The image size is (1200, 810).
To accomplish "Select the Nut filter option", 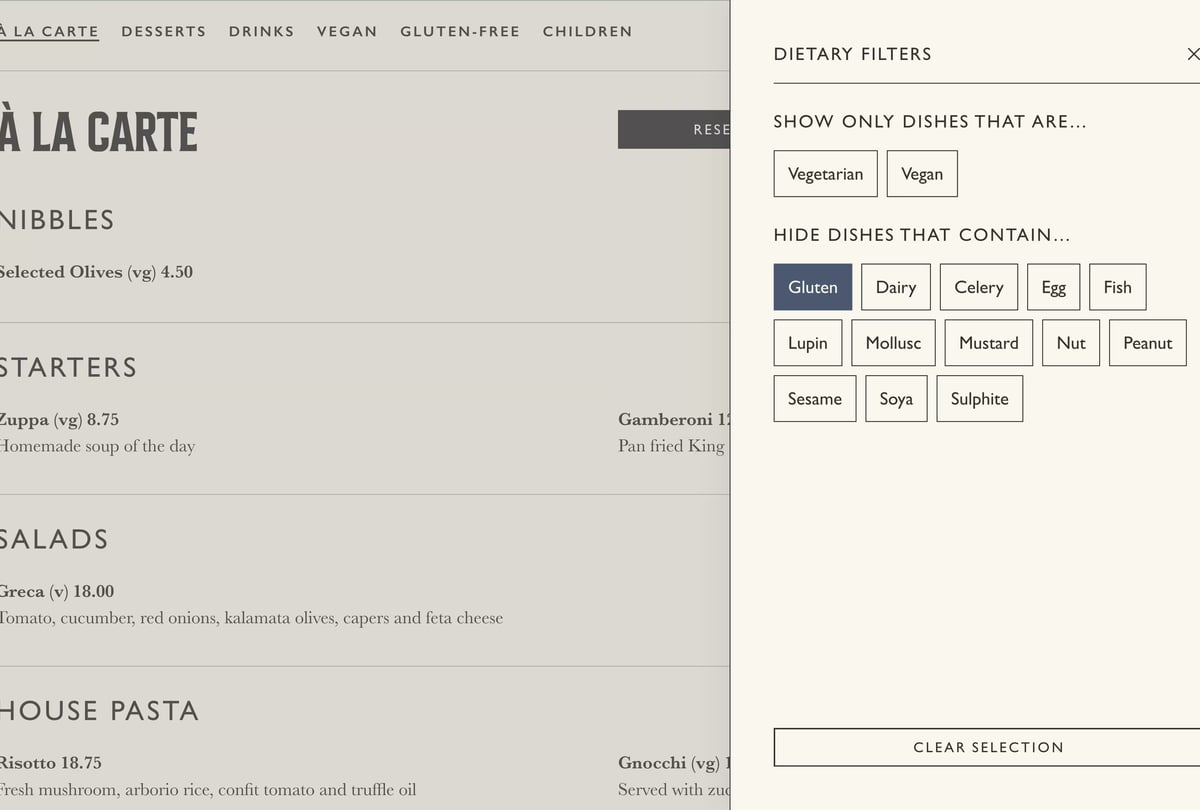I will (x=1070, y=343).
